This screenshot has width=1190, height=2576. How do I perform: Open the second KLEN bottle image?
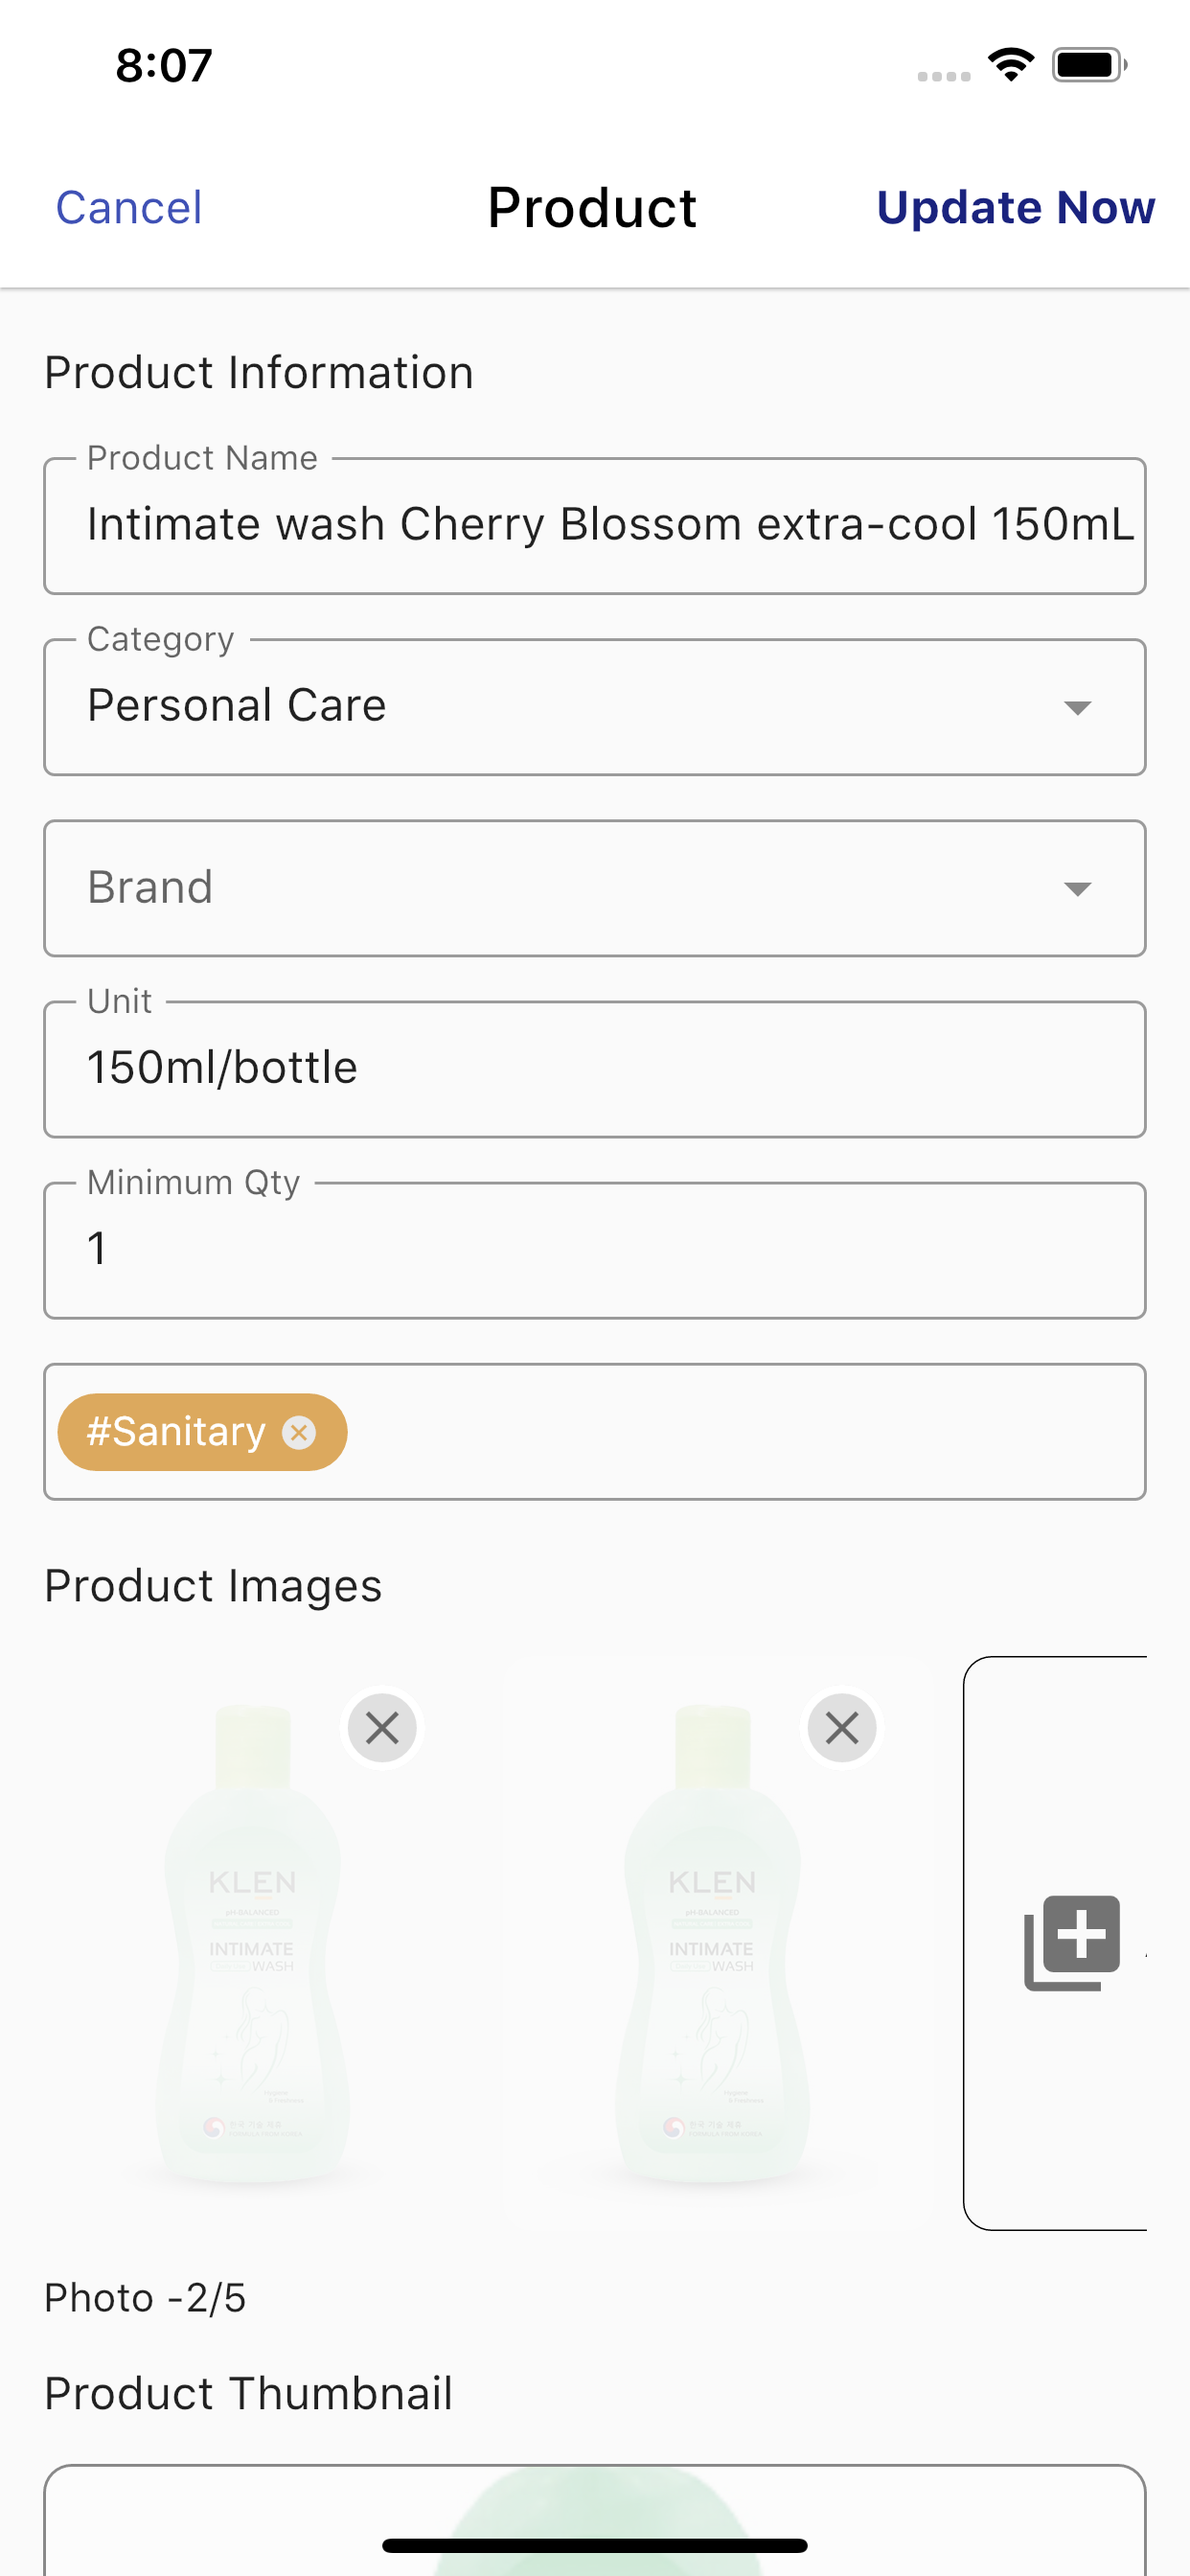712,1943
